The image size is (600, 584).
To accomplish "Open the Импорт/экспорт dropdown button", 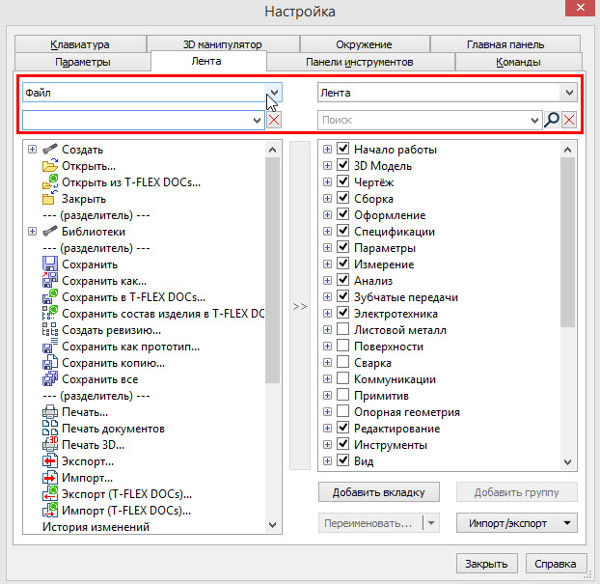I will click(x=517, y=523).
